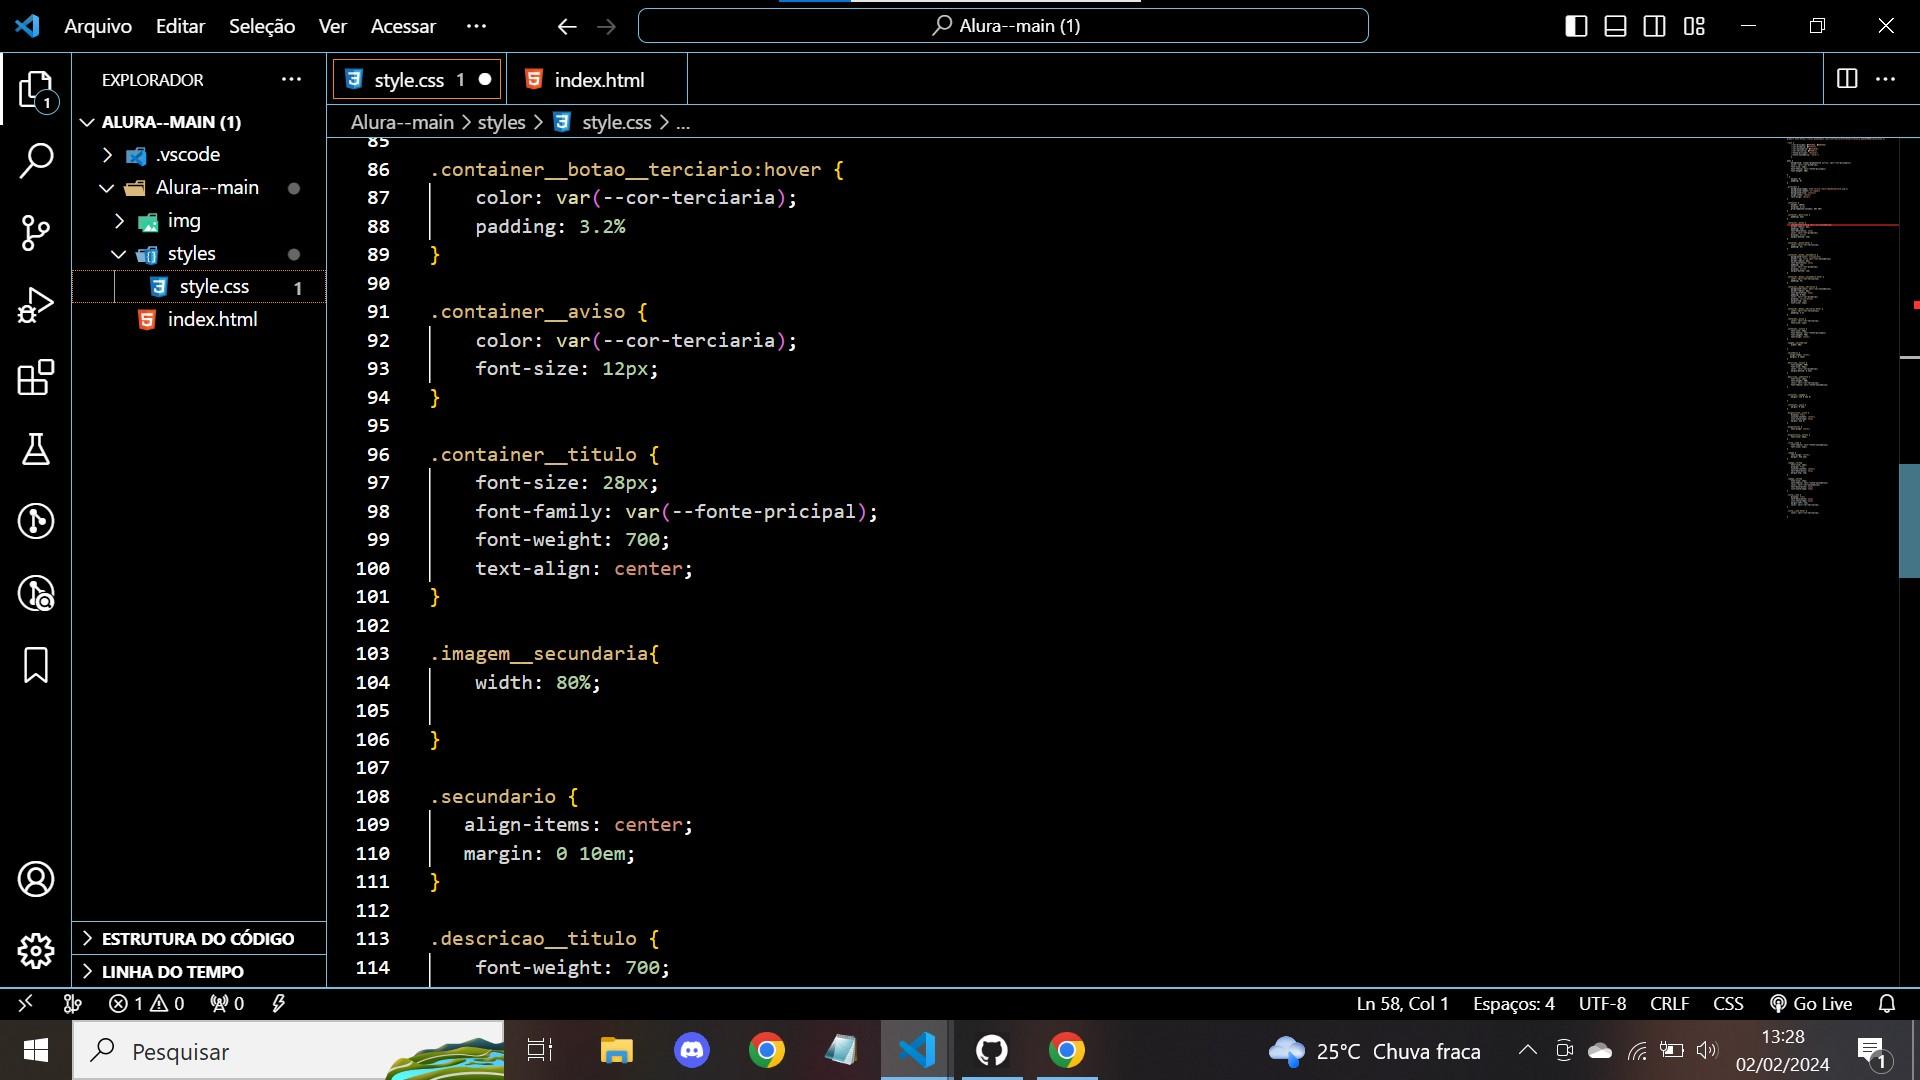This screenshot has width=1920, height=1080.
Task: Click the ports forwarded indicator showing 0
Action: [227, 1003]
